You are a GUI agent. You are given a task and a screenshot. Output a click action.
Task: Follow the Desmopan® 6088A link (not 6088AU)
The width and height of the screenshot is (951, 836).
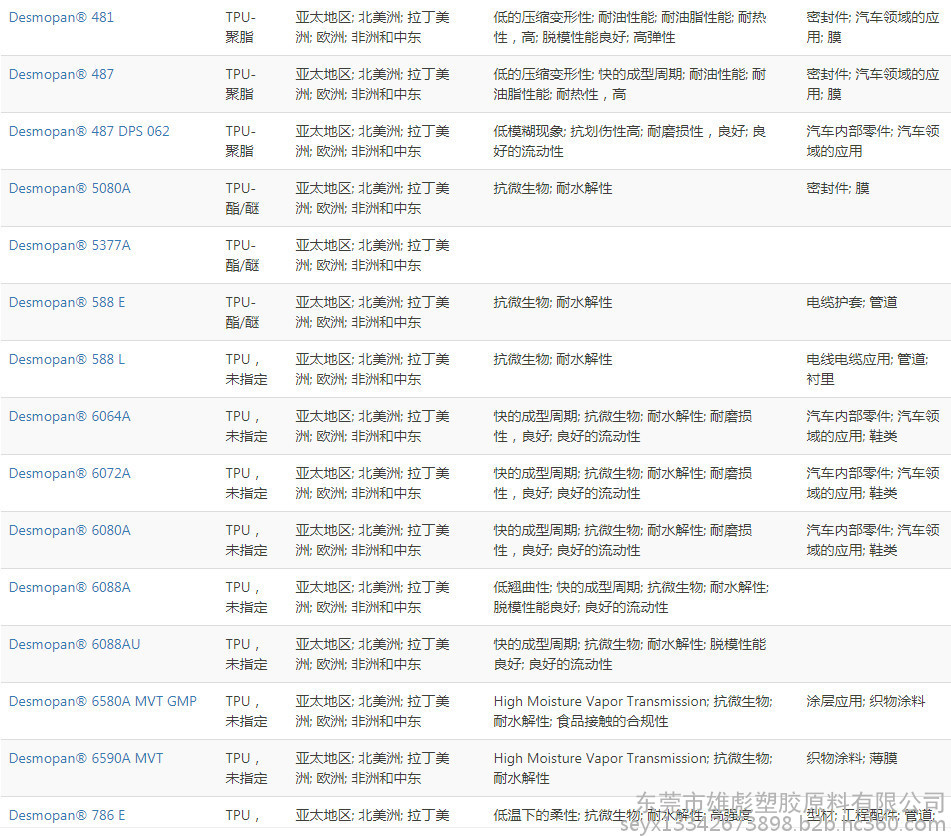(70, 588)
